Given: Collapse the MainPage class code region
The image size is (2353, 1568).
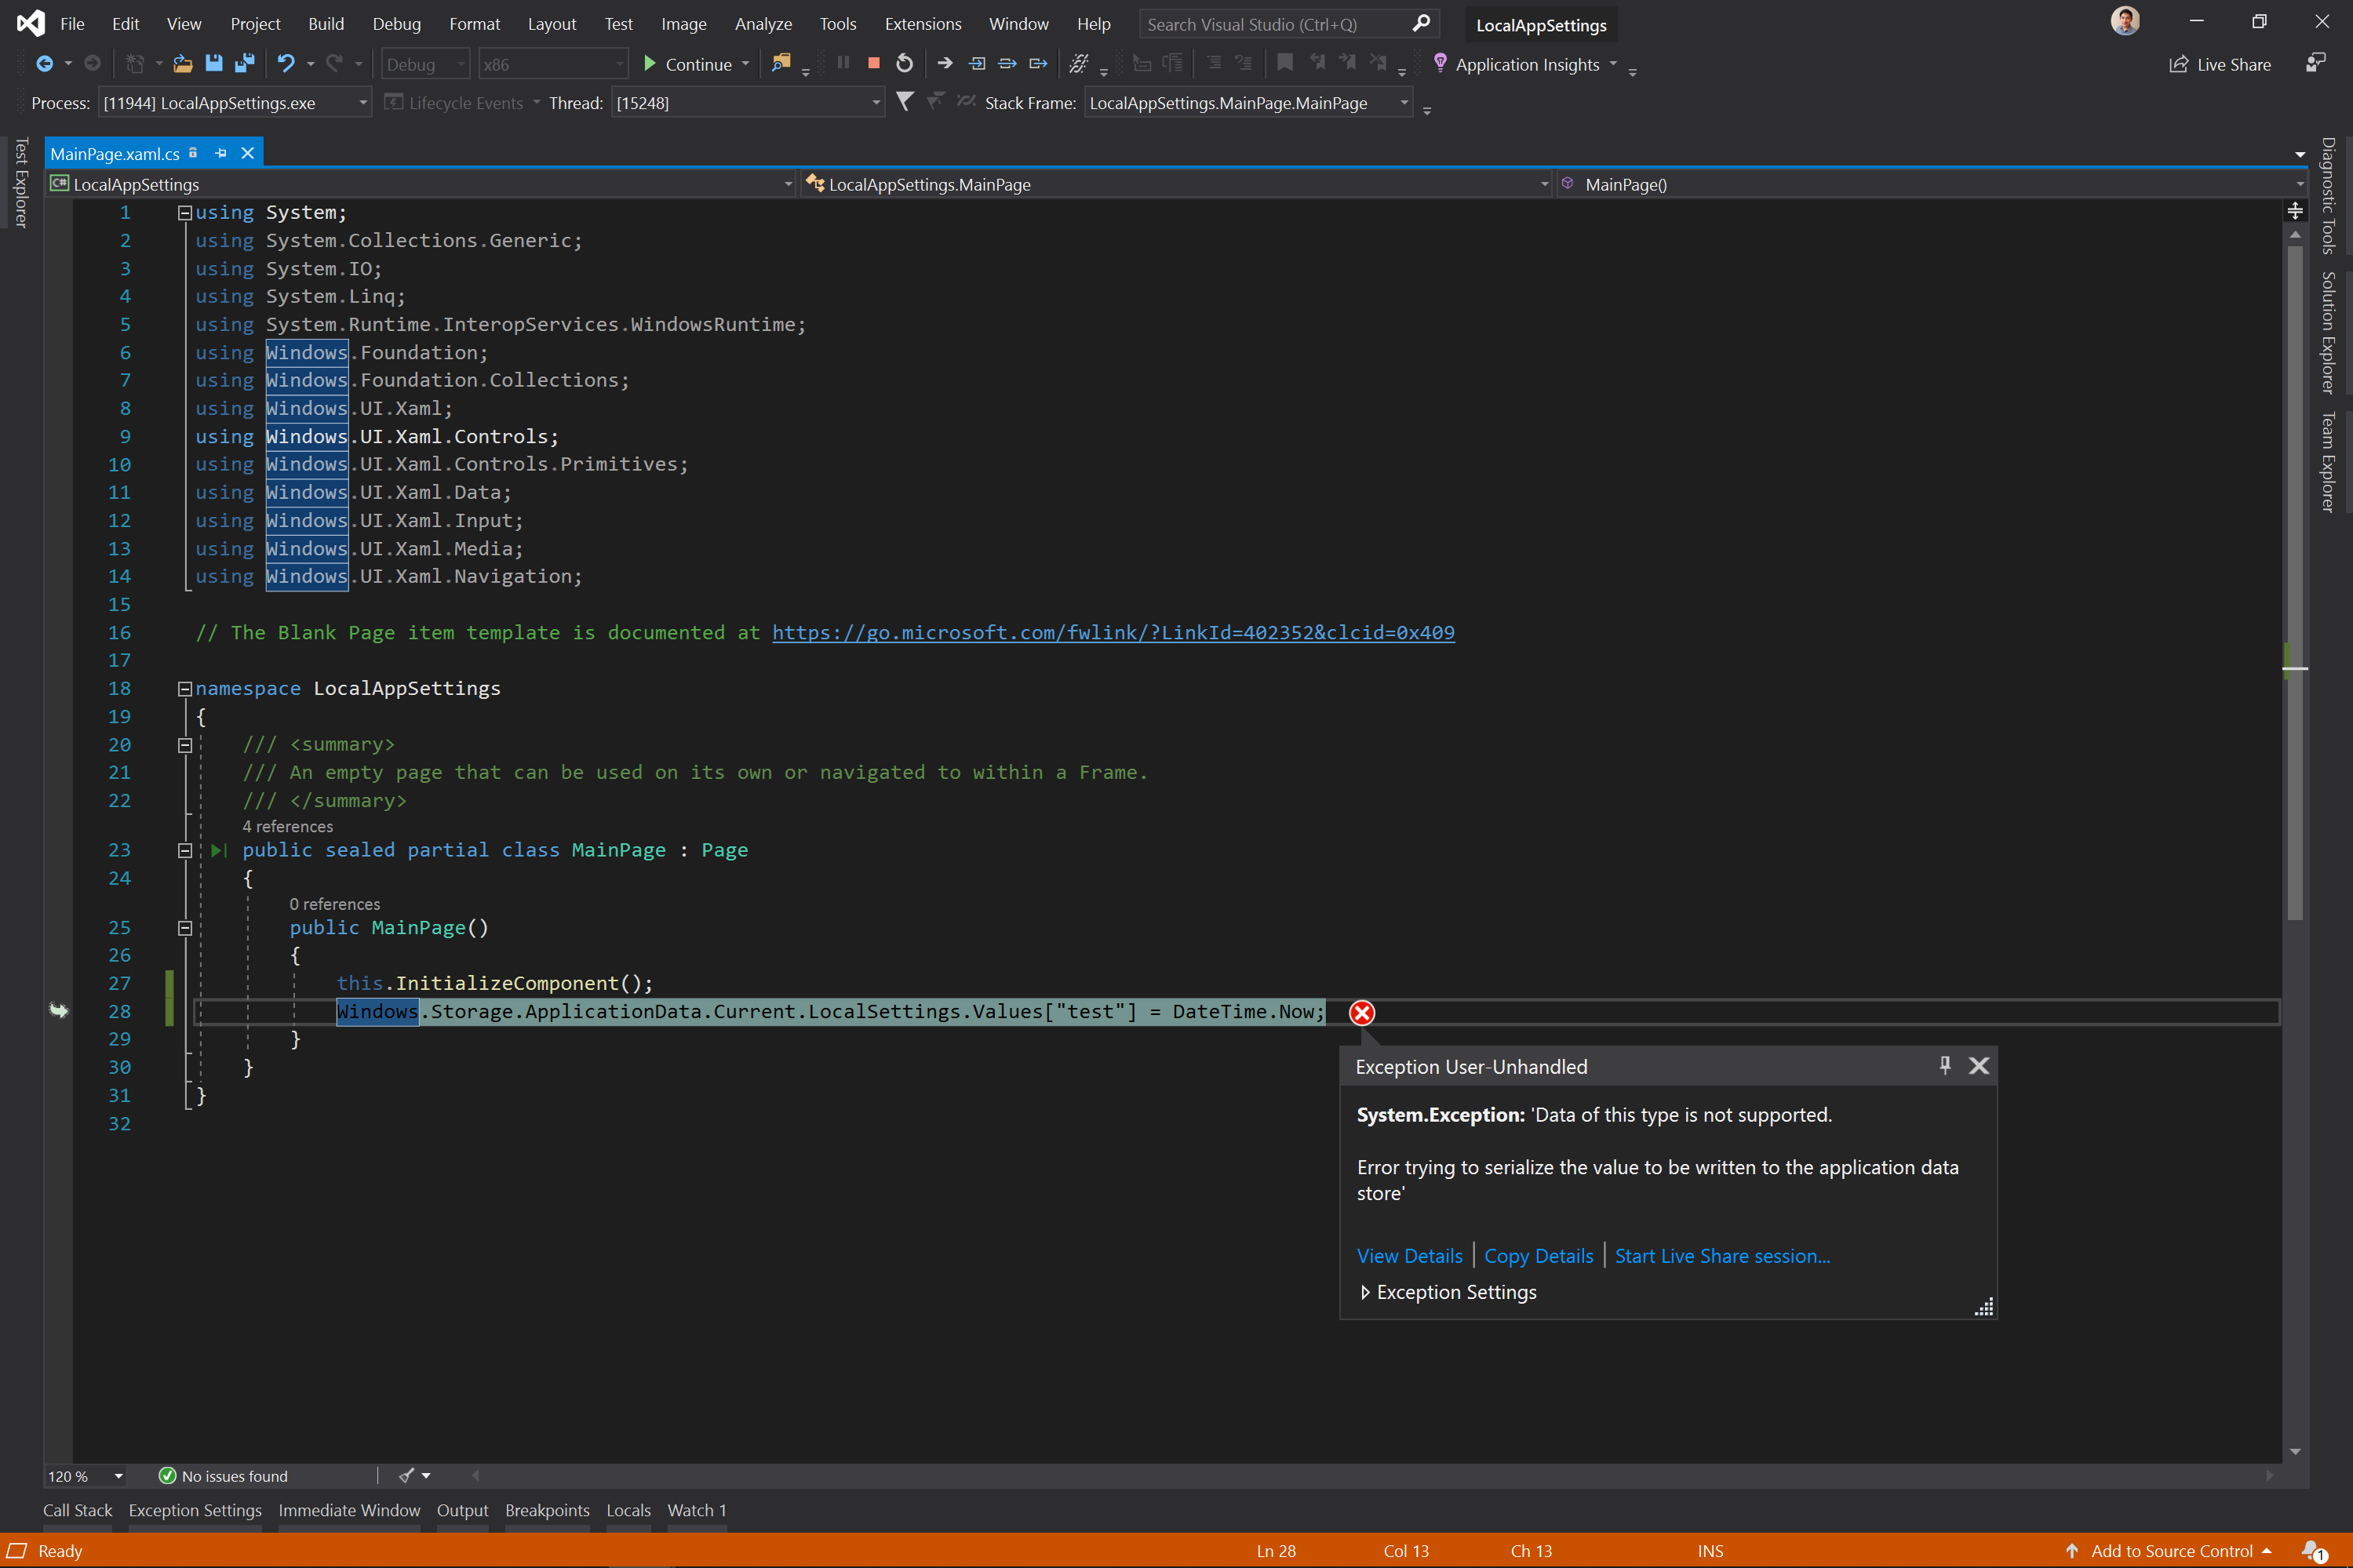Looking at the screenshot, I should click(x=184, y=850).
